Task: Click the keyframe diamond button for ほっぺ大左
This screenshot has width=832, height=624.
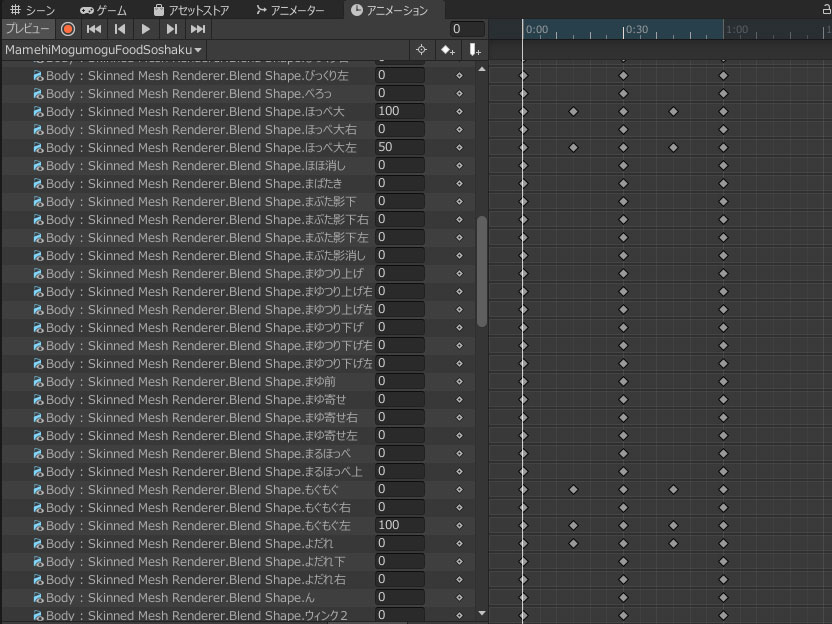Action: (460, 148)
